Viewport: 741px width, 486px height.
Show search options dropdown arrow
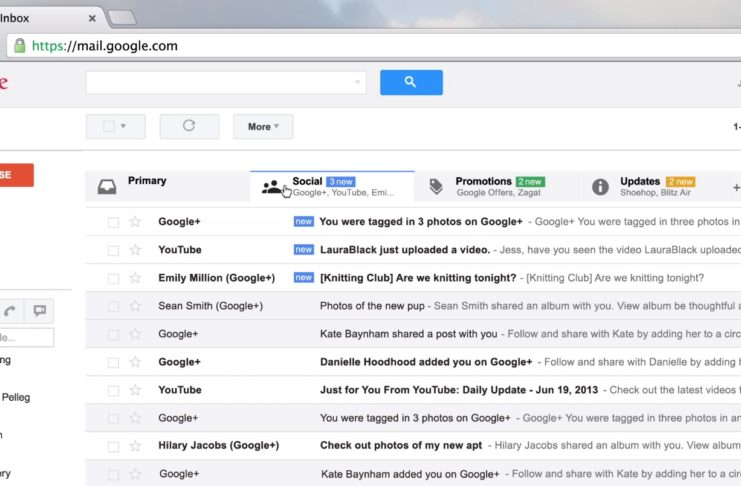358,82
